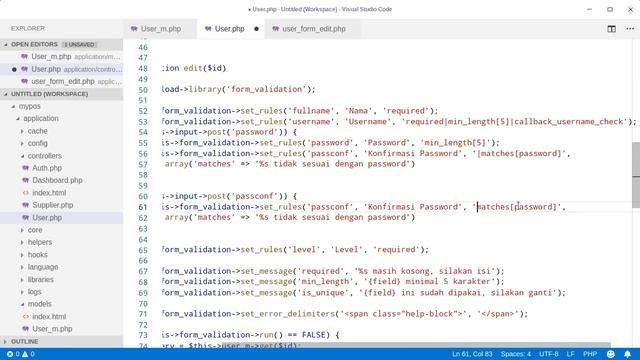
Task: Collapse the Open Editors section
Action: click(x=61, y=44)
